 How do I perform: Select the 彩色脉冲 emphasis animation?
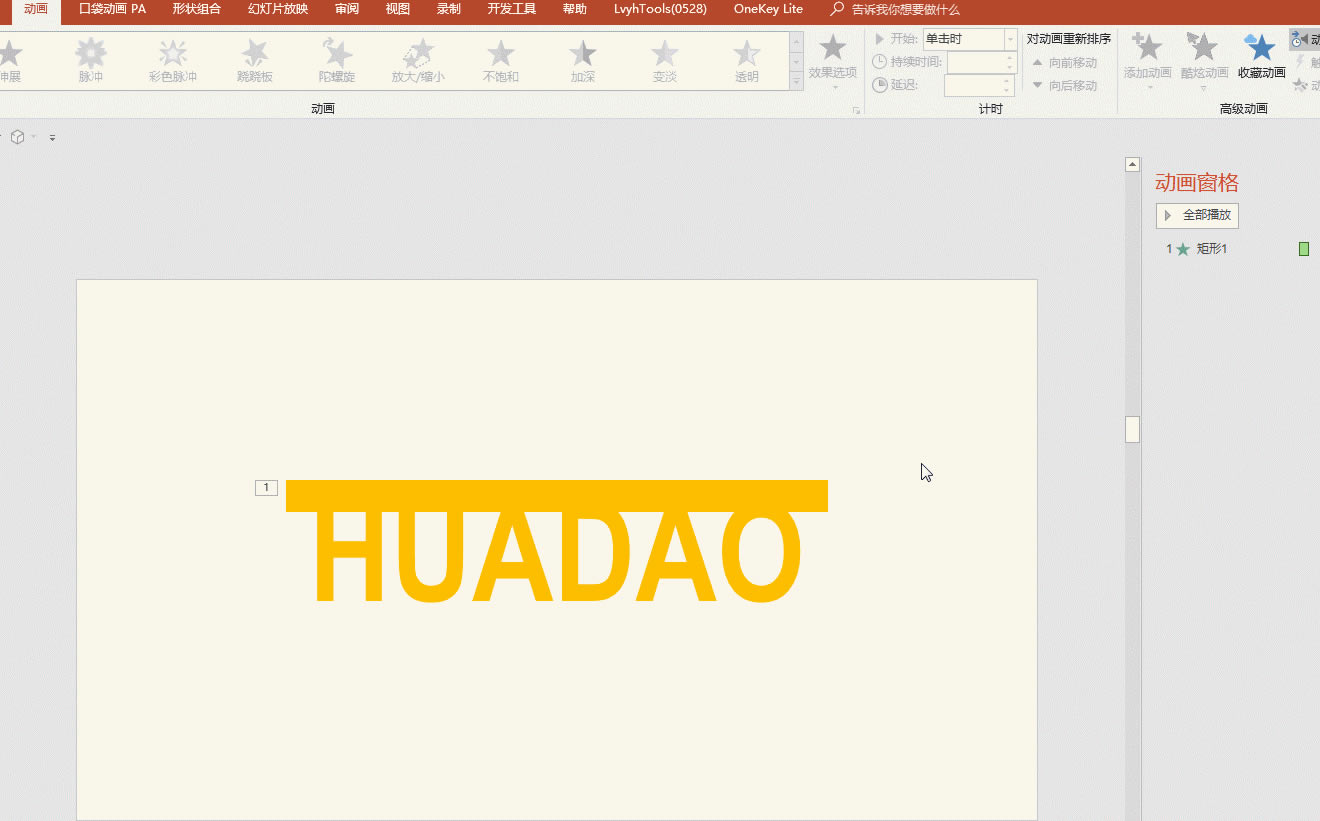(x=173, y=61)
